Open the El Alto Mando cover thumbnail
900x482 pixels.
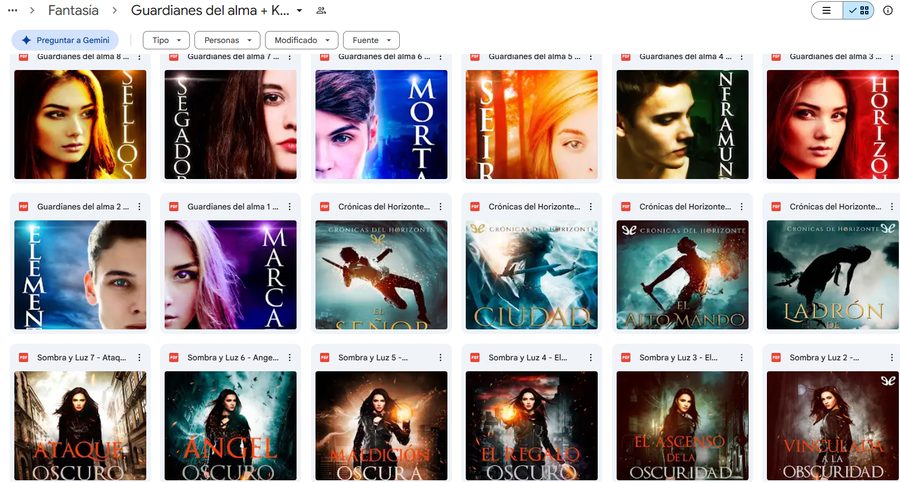(x=682, y=275)
